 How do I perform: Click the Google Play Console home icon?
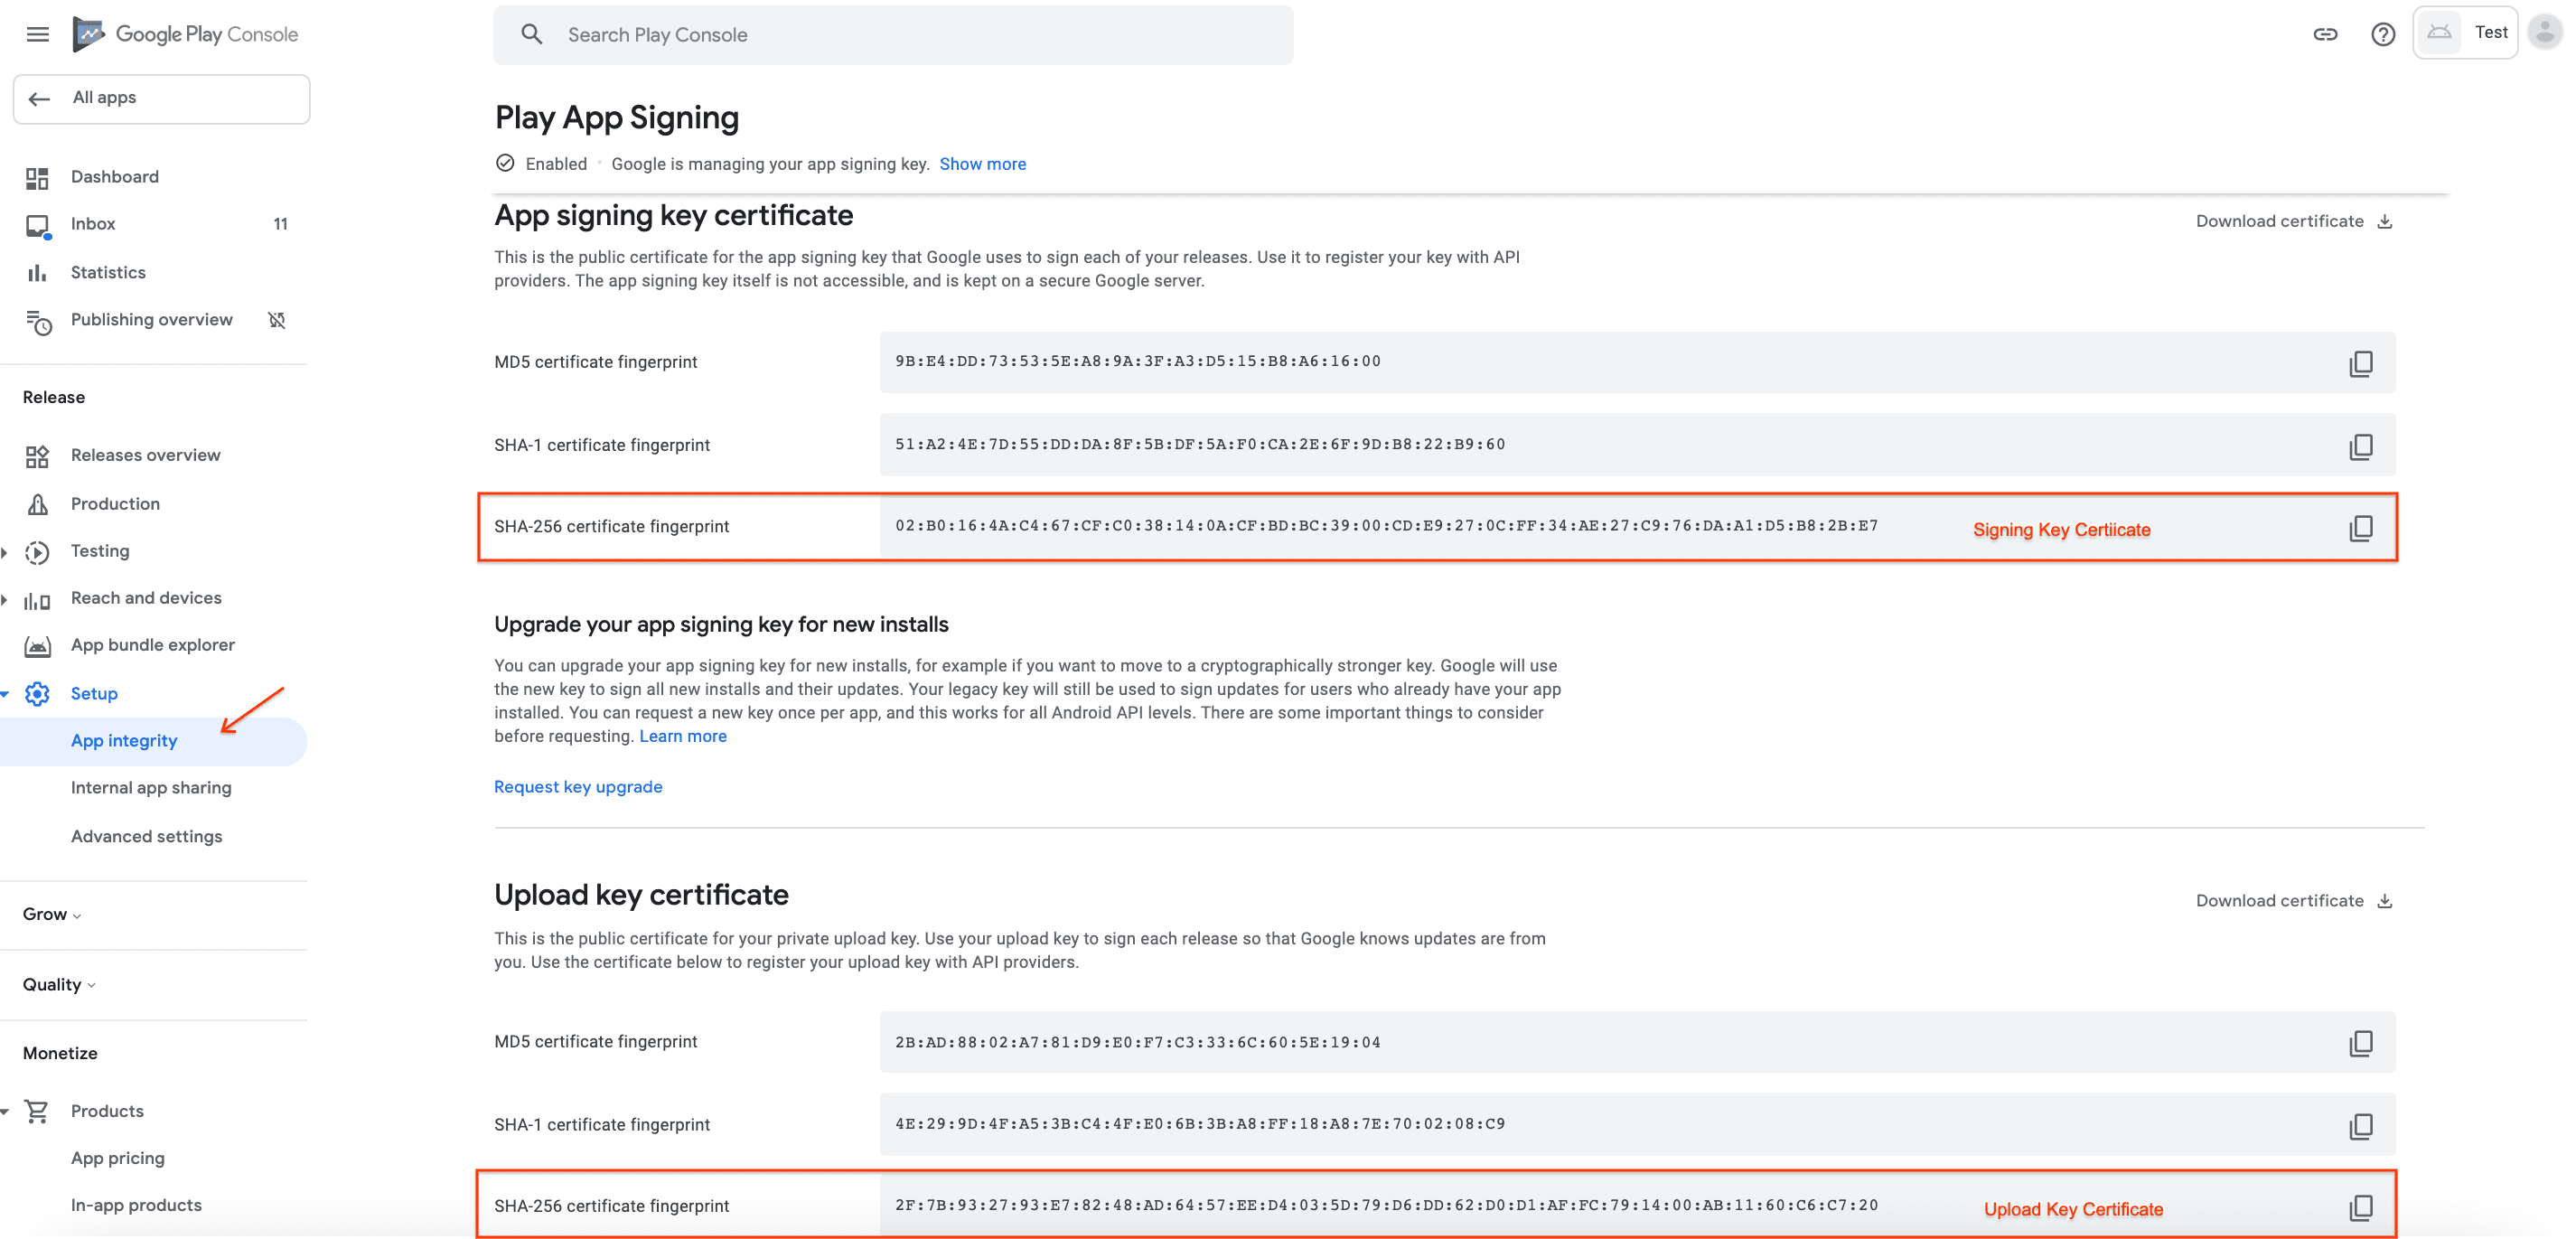tap(90, 33)
